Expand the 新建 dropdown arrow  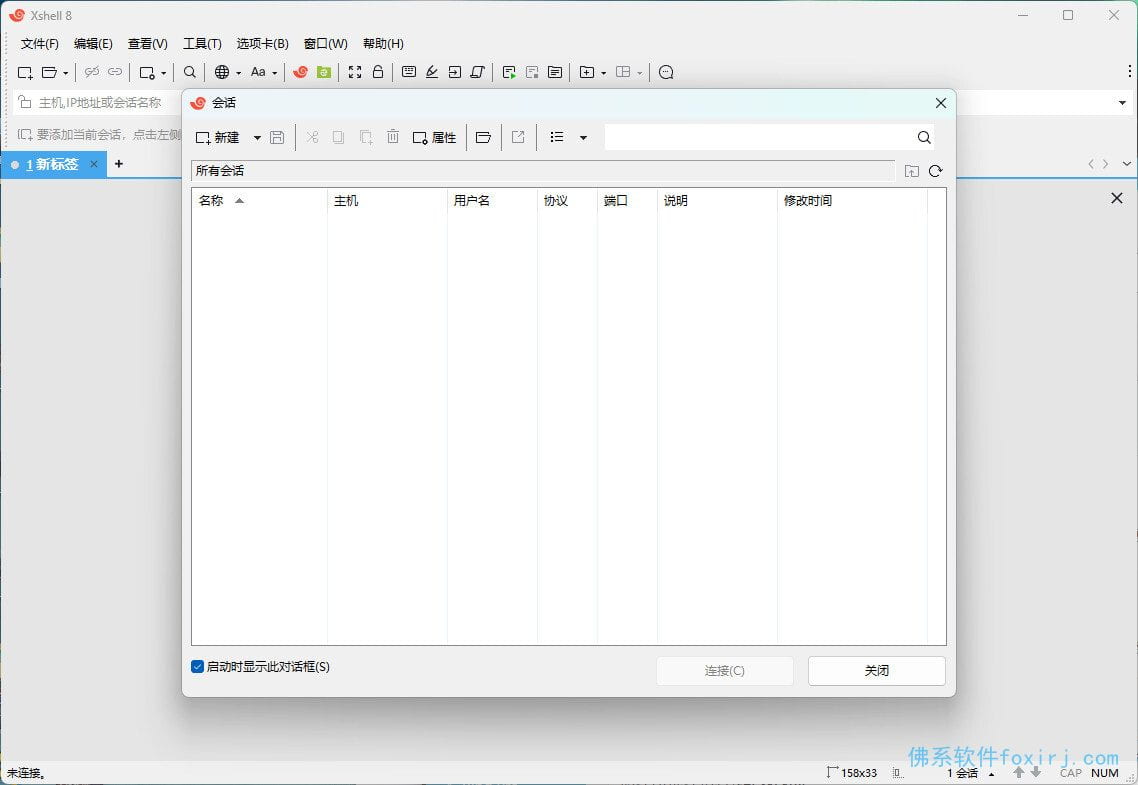(257, 137)
